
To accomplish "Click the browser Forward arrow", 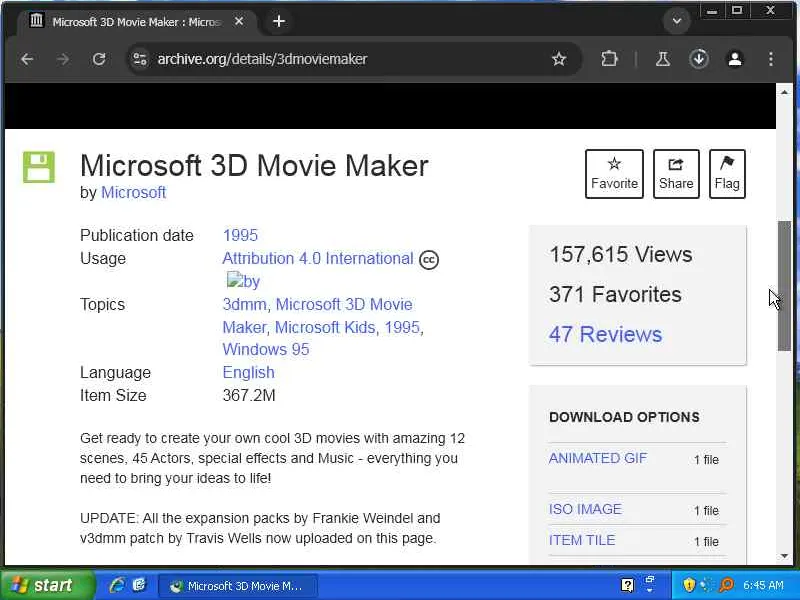I will (x=63, y=59).
